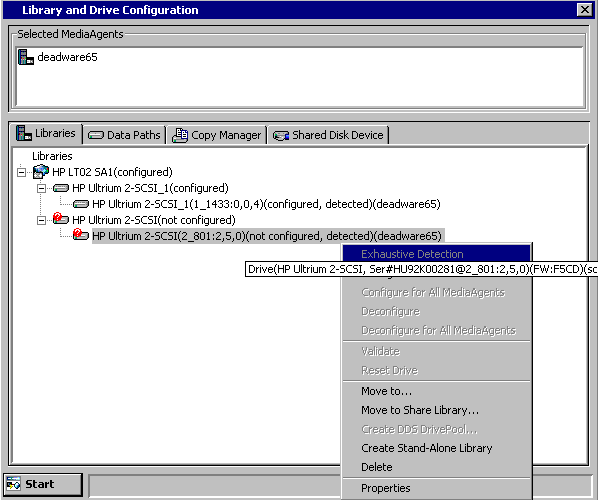
Task: Select HP Ultrium 2-SCSI(not configured) tree item
Action: coord(154,220)
